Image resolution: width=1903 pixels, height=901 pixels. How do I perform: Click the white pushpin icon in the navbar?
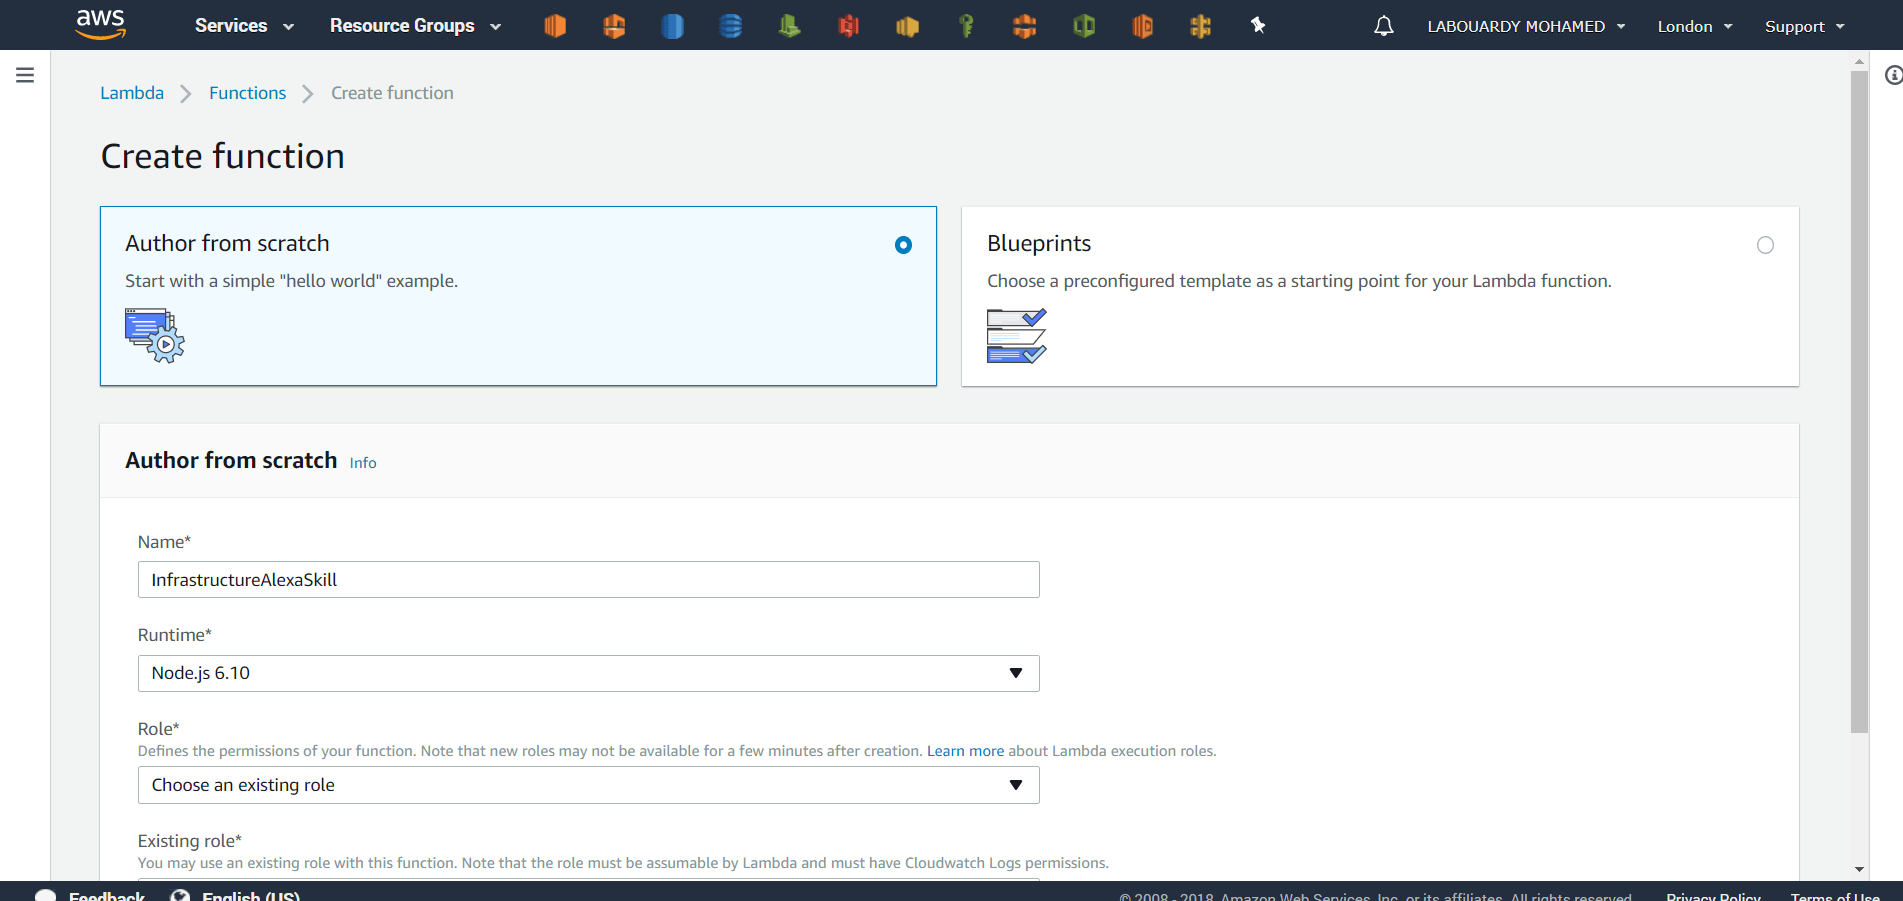[1258, 25]
